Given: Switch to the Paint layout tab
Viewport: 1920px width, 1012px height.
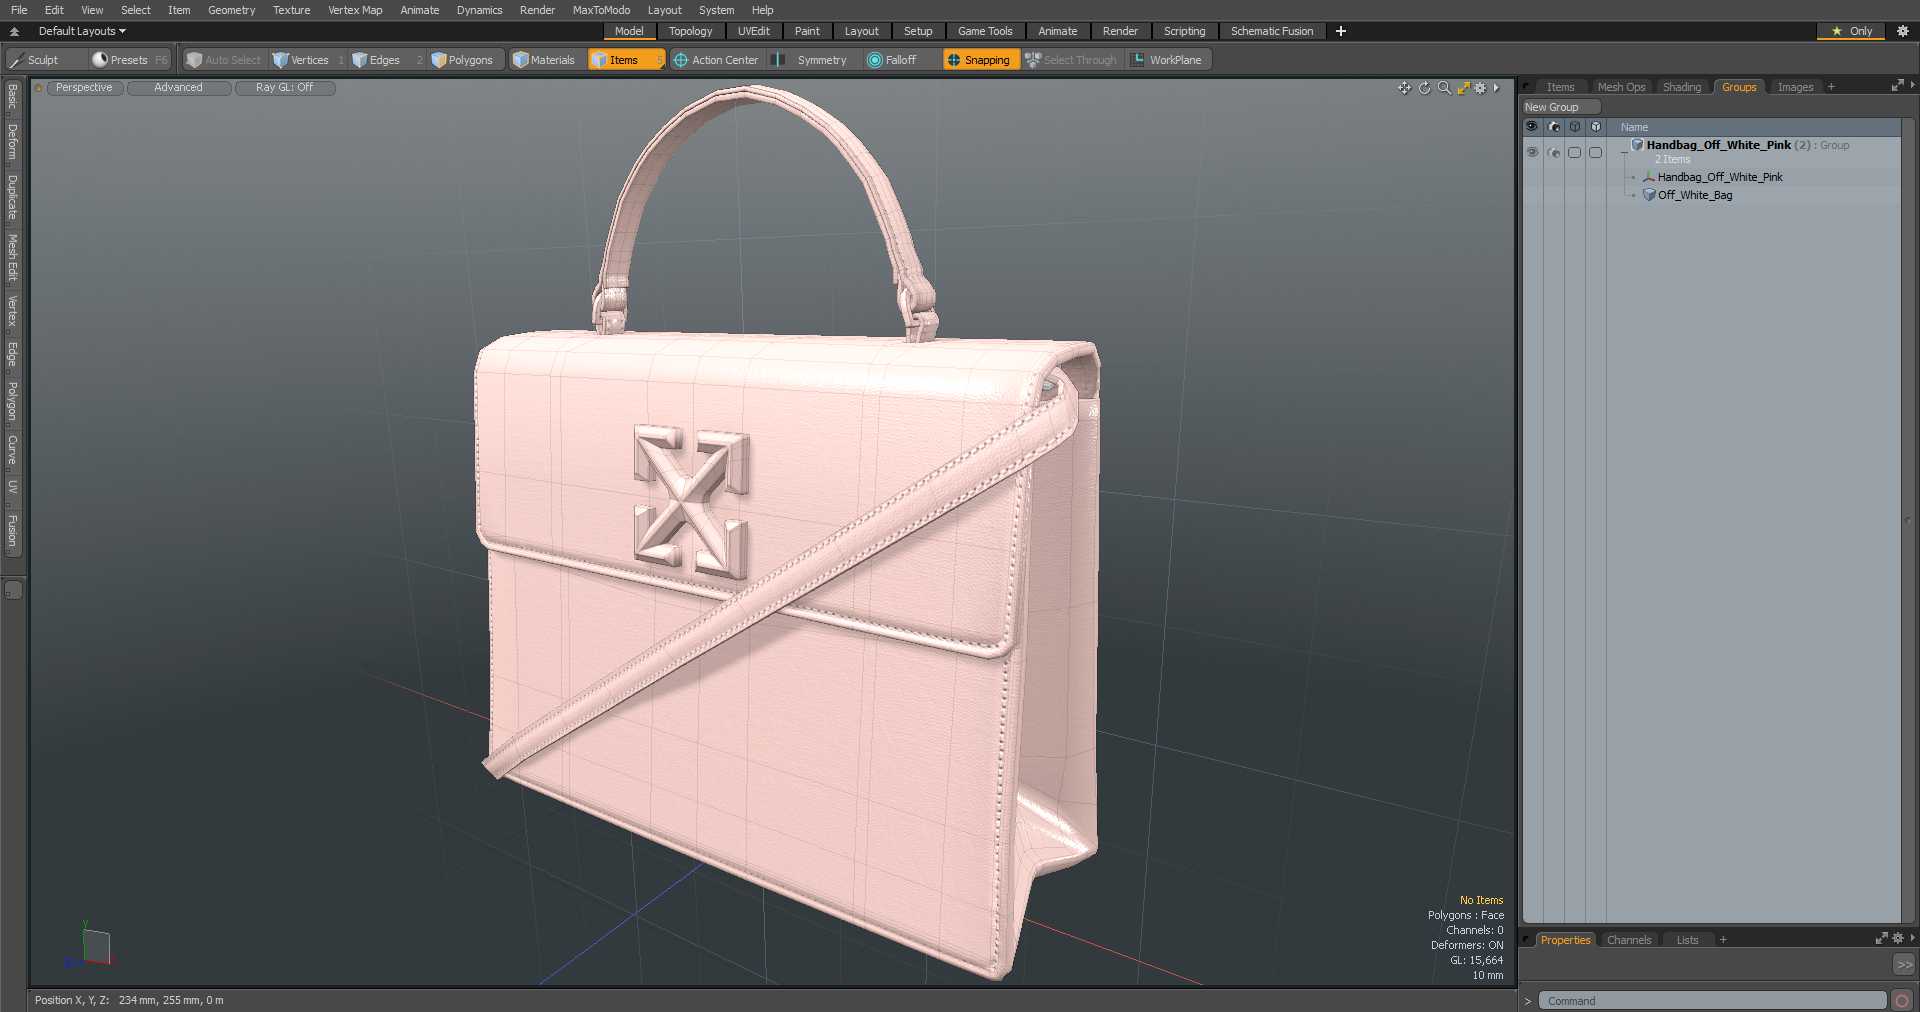Looking at the screenshot, I should (x=807, y=31).
